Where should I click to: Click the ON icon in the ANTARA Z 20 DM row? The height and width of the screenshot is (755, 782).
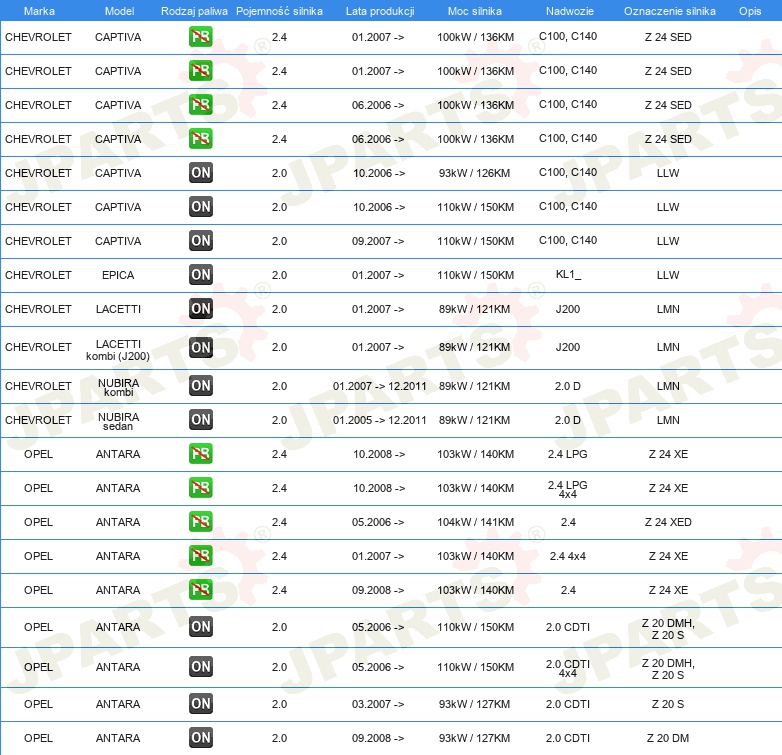(x=201, y=738)
